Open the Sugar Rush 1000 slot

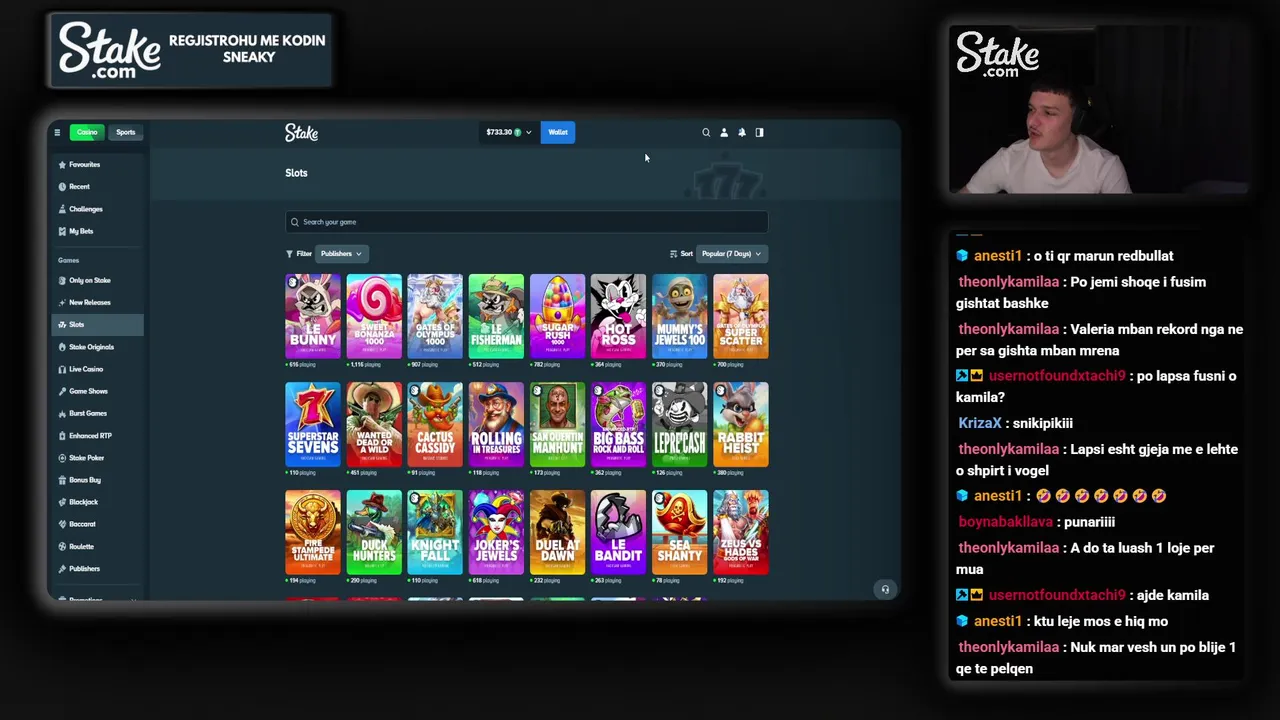(x=557, y=316)
